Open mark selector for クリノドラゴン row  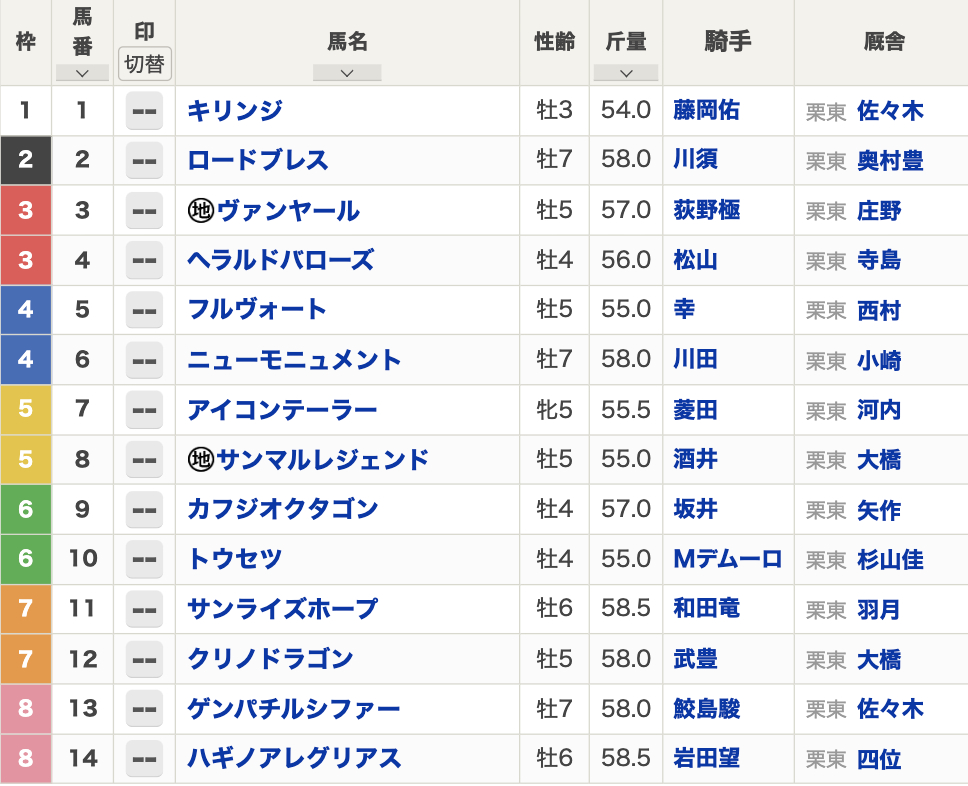click(144, 659)
